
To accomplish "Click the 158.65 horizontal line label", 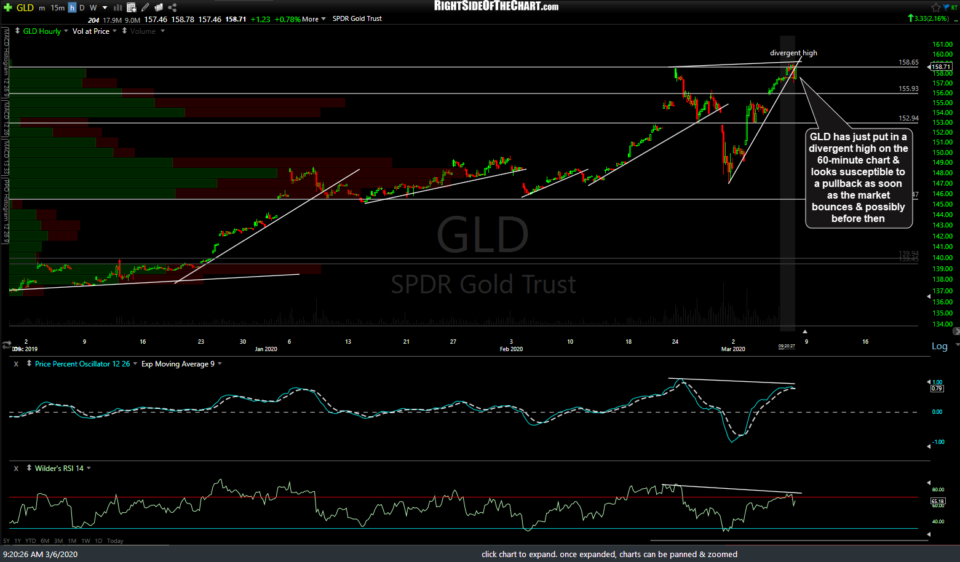I will click(x=909, y=62).
